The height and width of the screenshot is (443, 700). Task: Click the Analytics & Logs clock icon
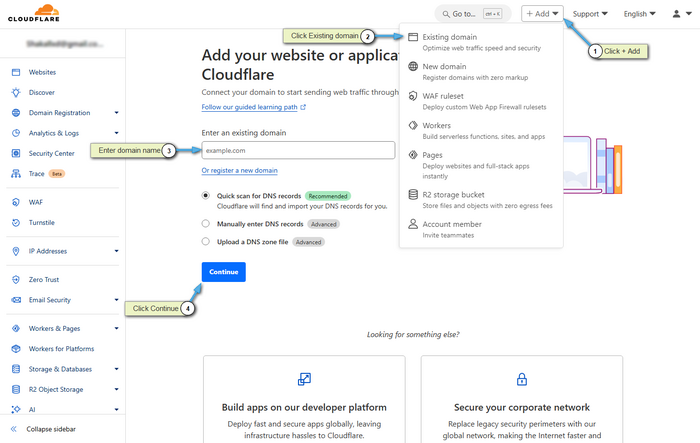point(16,133)
